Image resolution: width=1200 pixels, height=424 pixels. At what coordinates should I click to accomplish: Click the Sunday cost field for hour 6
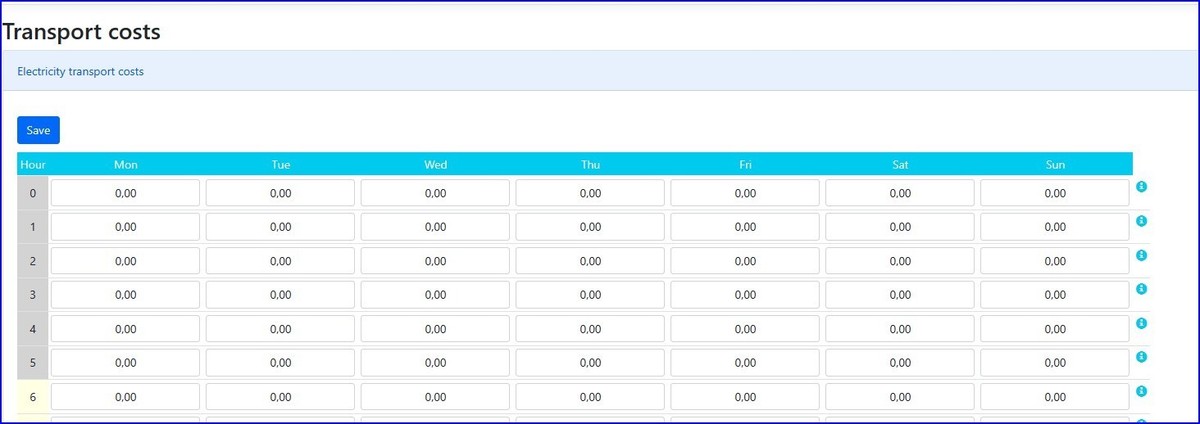click(x=1055, y=397)
